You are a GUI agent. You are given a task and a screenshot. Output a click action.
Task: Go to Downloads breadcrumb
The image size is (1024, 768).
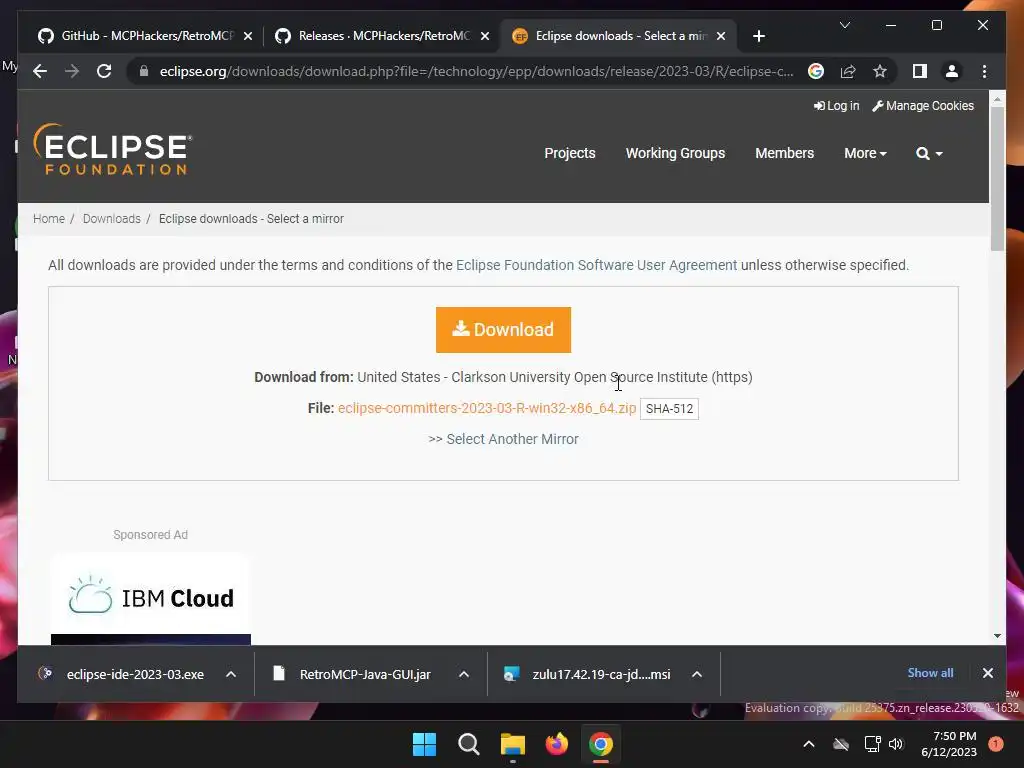(x=112, y=219)
